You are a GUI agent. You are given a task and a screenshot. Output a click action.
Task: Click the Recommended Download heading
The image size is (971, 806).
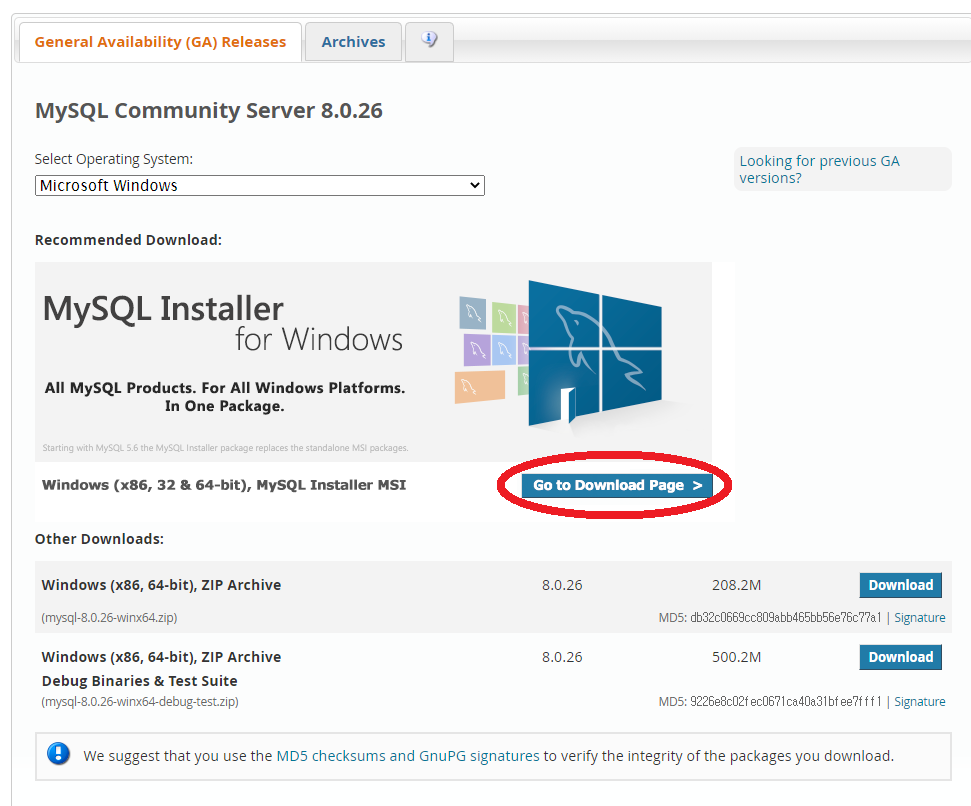point(128,240)
